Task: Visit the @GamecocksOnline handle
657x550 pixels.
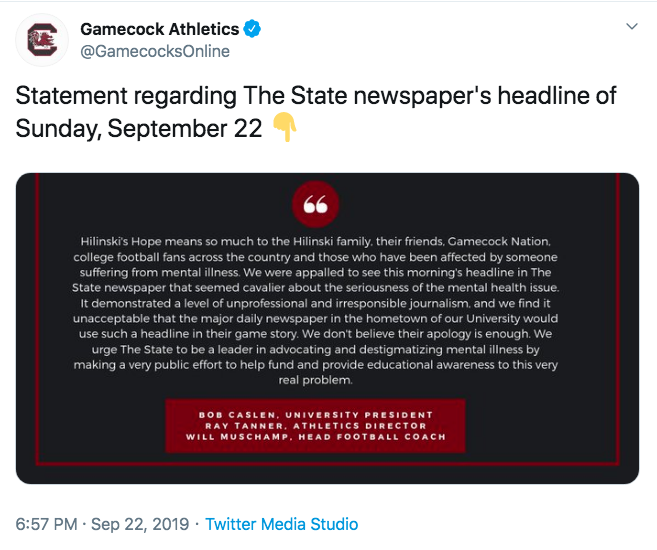Action: [155, 52]
